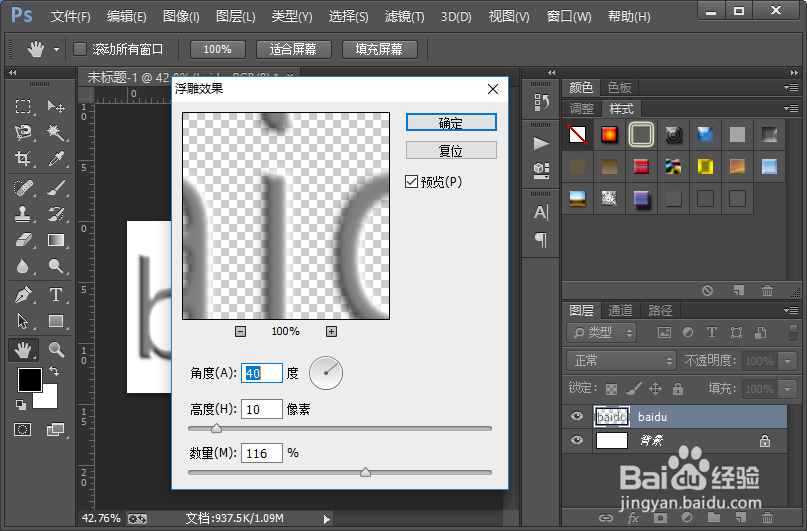
Task: Select the Magic Wand tool
Action: point(56,133)
